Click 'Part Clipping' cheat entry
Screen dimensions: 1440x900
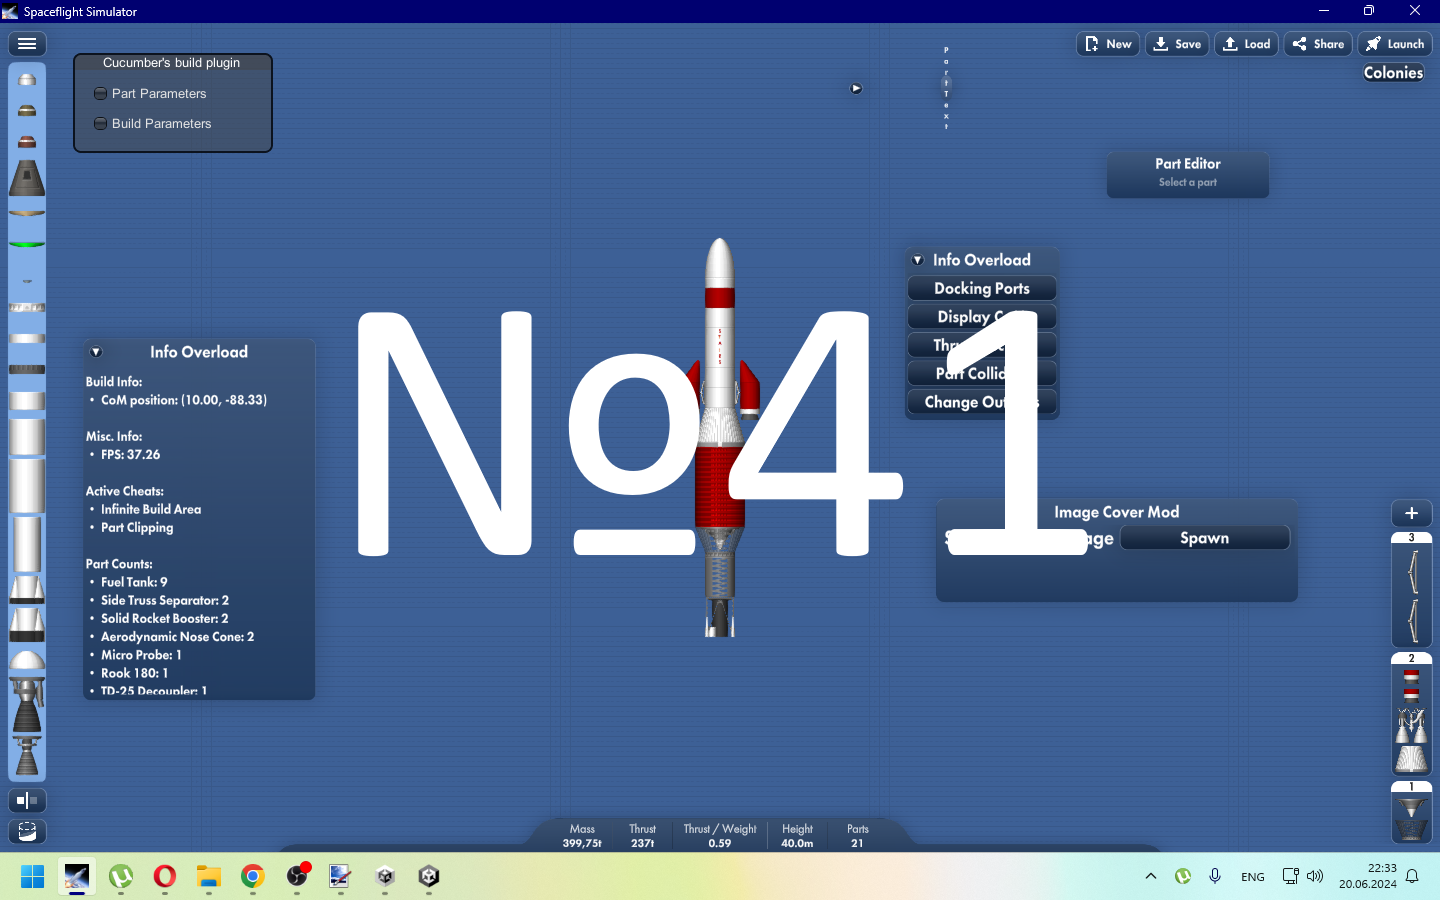point(137,527)
